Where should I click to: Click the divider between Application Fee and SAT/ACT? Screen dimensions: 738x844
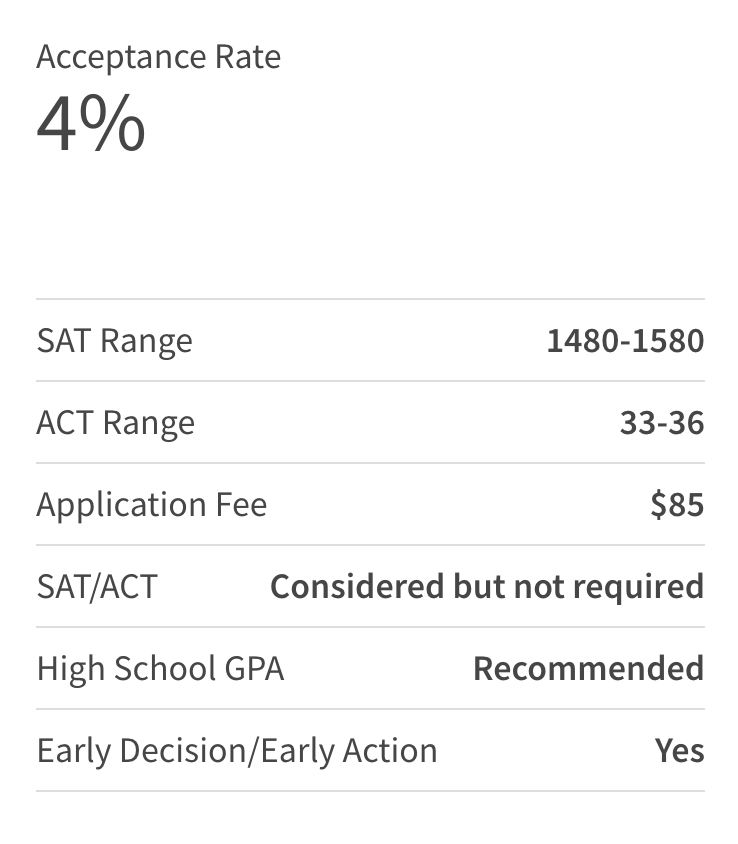[370, 545]
